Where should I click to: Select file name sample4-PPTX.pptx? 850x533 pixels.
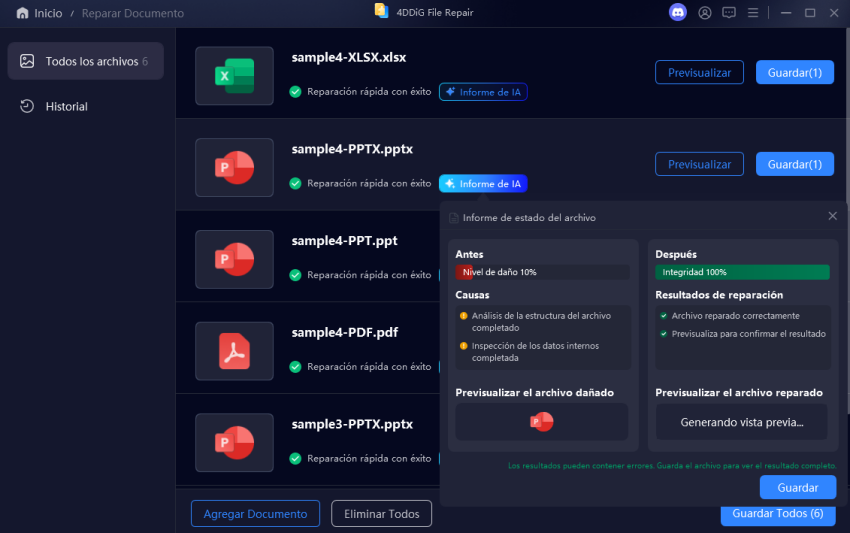click(x=352, y=149)
